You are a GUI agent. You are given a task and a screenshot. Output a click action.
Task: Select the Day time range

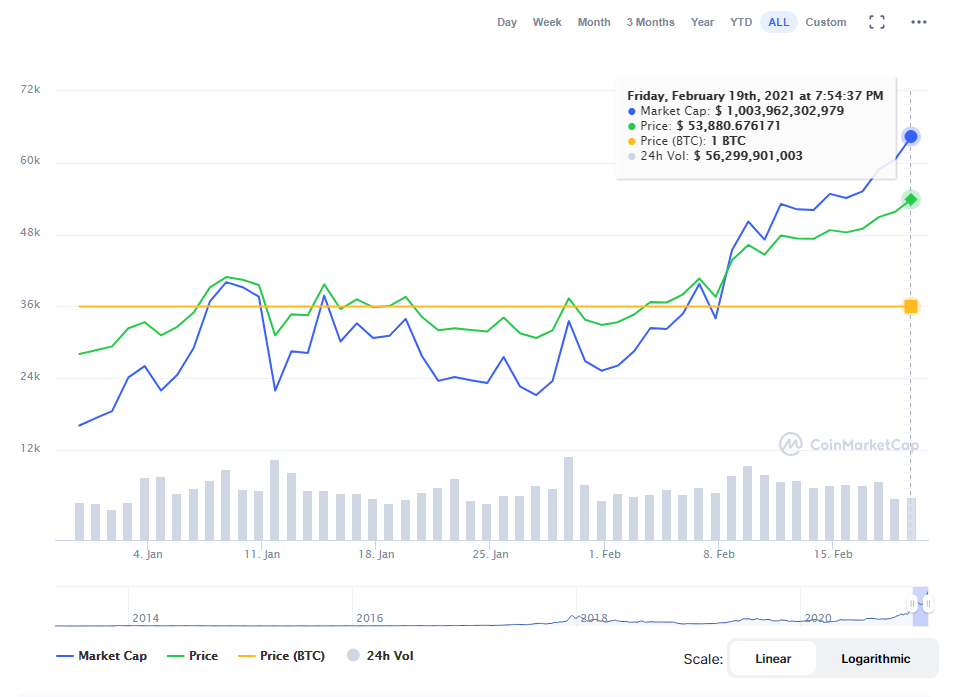coord(507,22)
